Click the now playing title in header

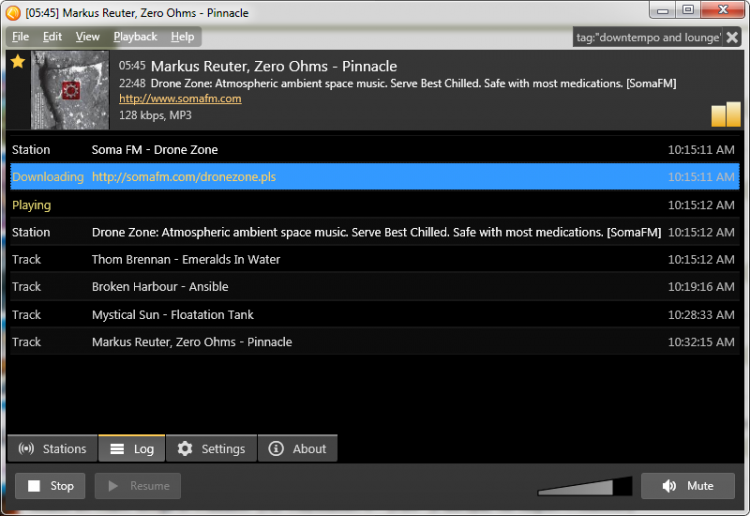[274, 66]
